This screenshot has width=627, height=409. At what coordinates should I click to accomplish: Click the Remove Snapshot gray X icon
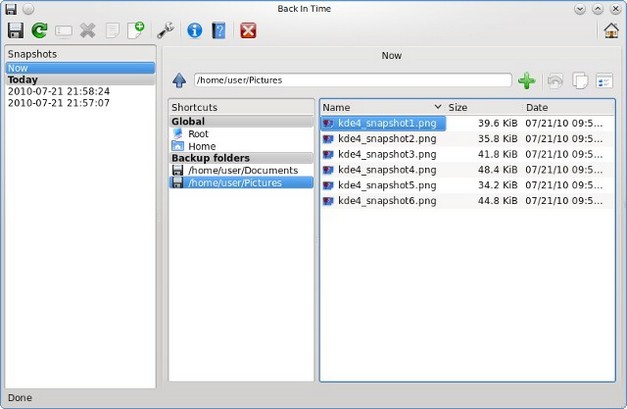coord(88,30)
